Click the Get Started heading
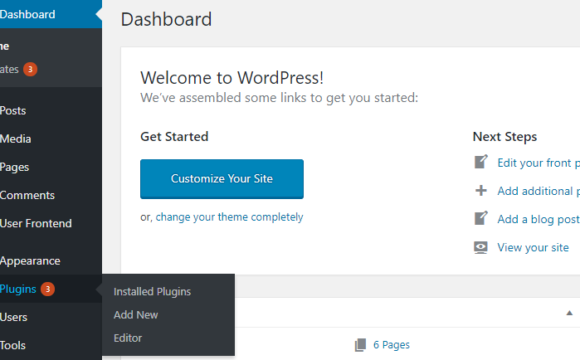580x360 pixels. 174,137
